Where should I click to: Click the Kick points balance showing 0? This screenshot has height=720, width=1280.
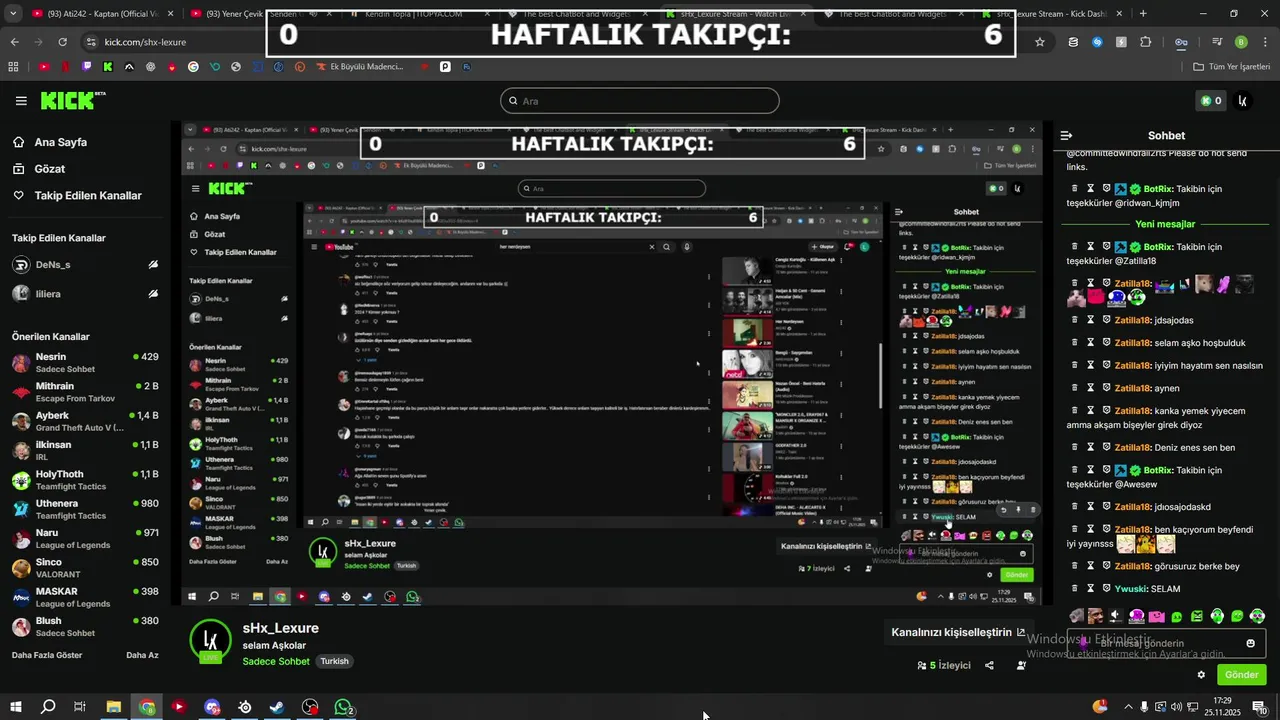click(1210, 101)
